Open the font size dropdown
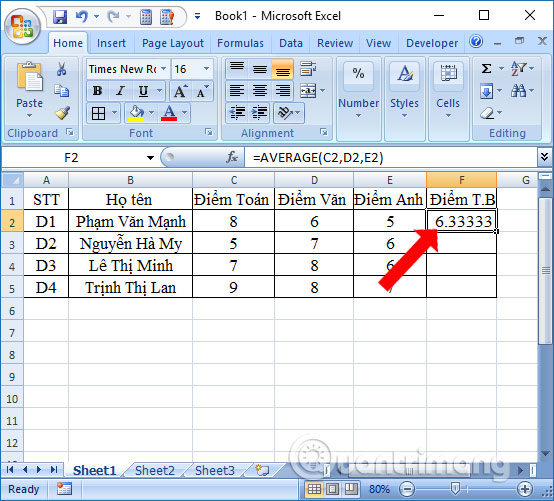 [x=206, y=69]
